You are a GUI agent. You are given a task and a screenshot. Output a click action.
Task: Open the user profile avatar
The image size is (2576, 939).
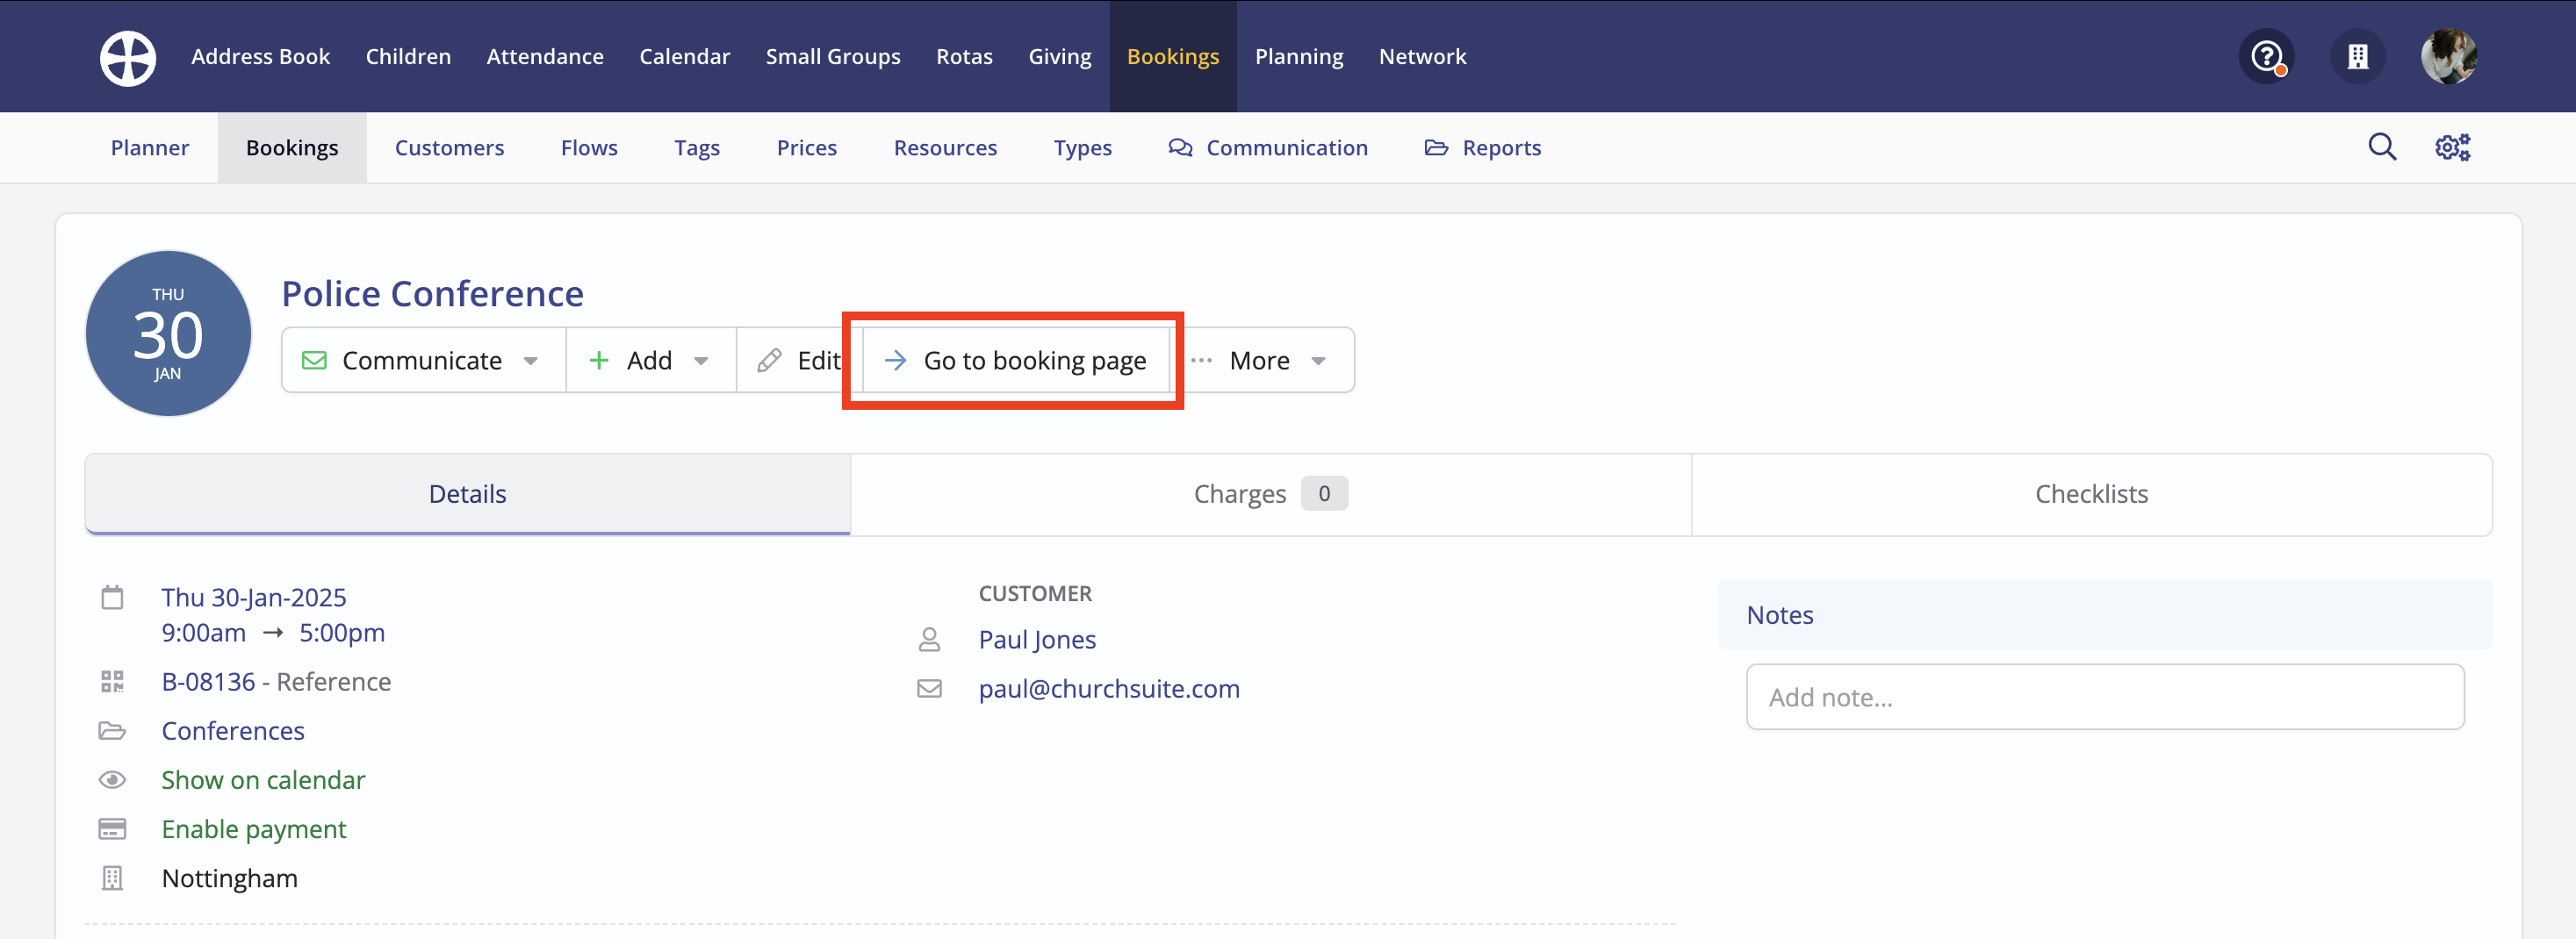pyautogui.click(x=2448, y=56)
